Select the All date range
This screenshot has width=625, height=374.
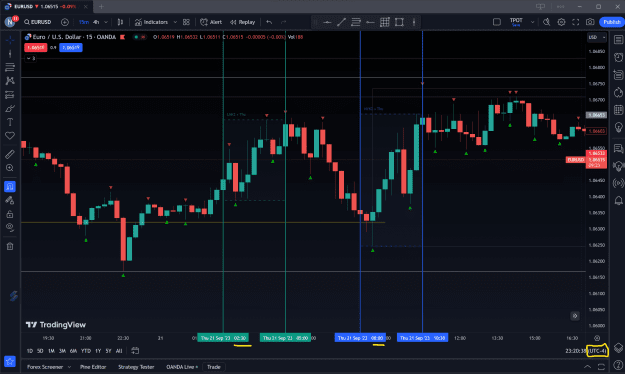pyautogui.click(x=119, y=351)
